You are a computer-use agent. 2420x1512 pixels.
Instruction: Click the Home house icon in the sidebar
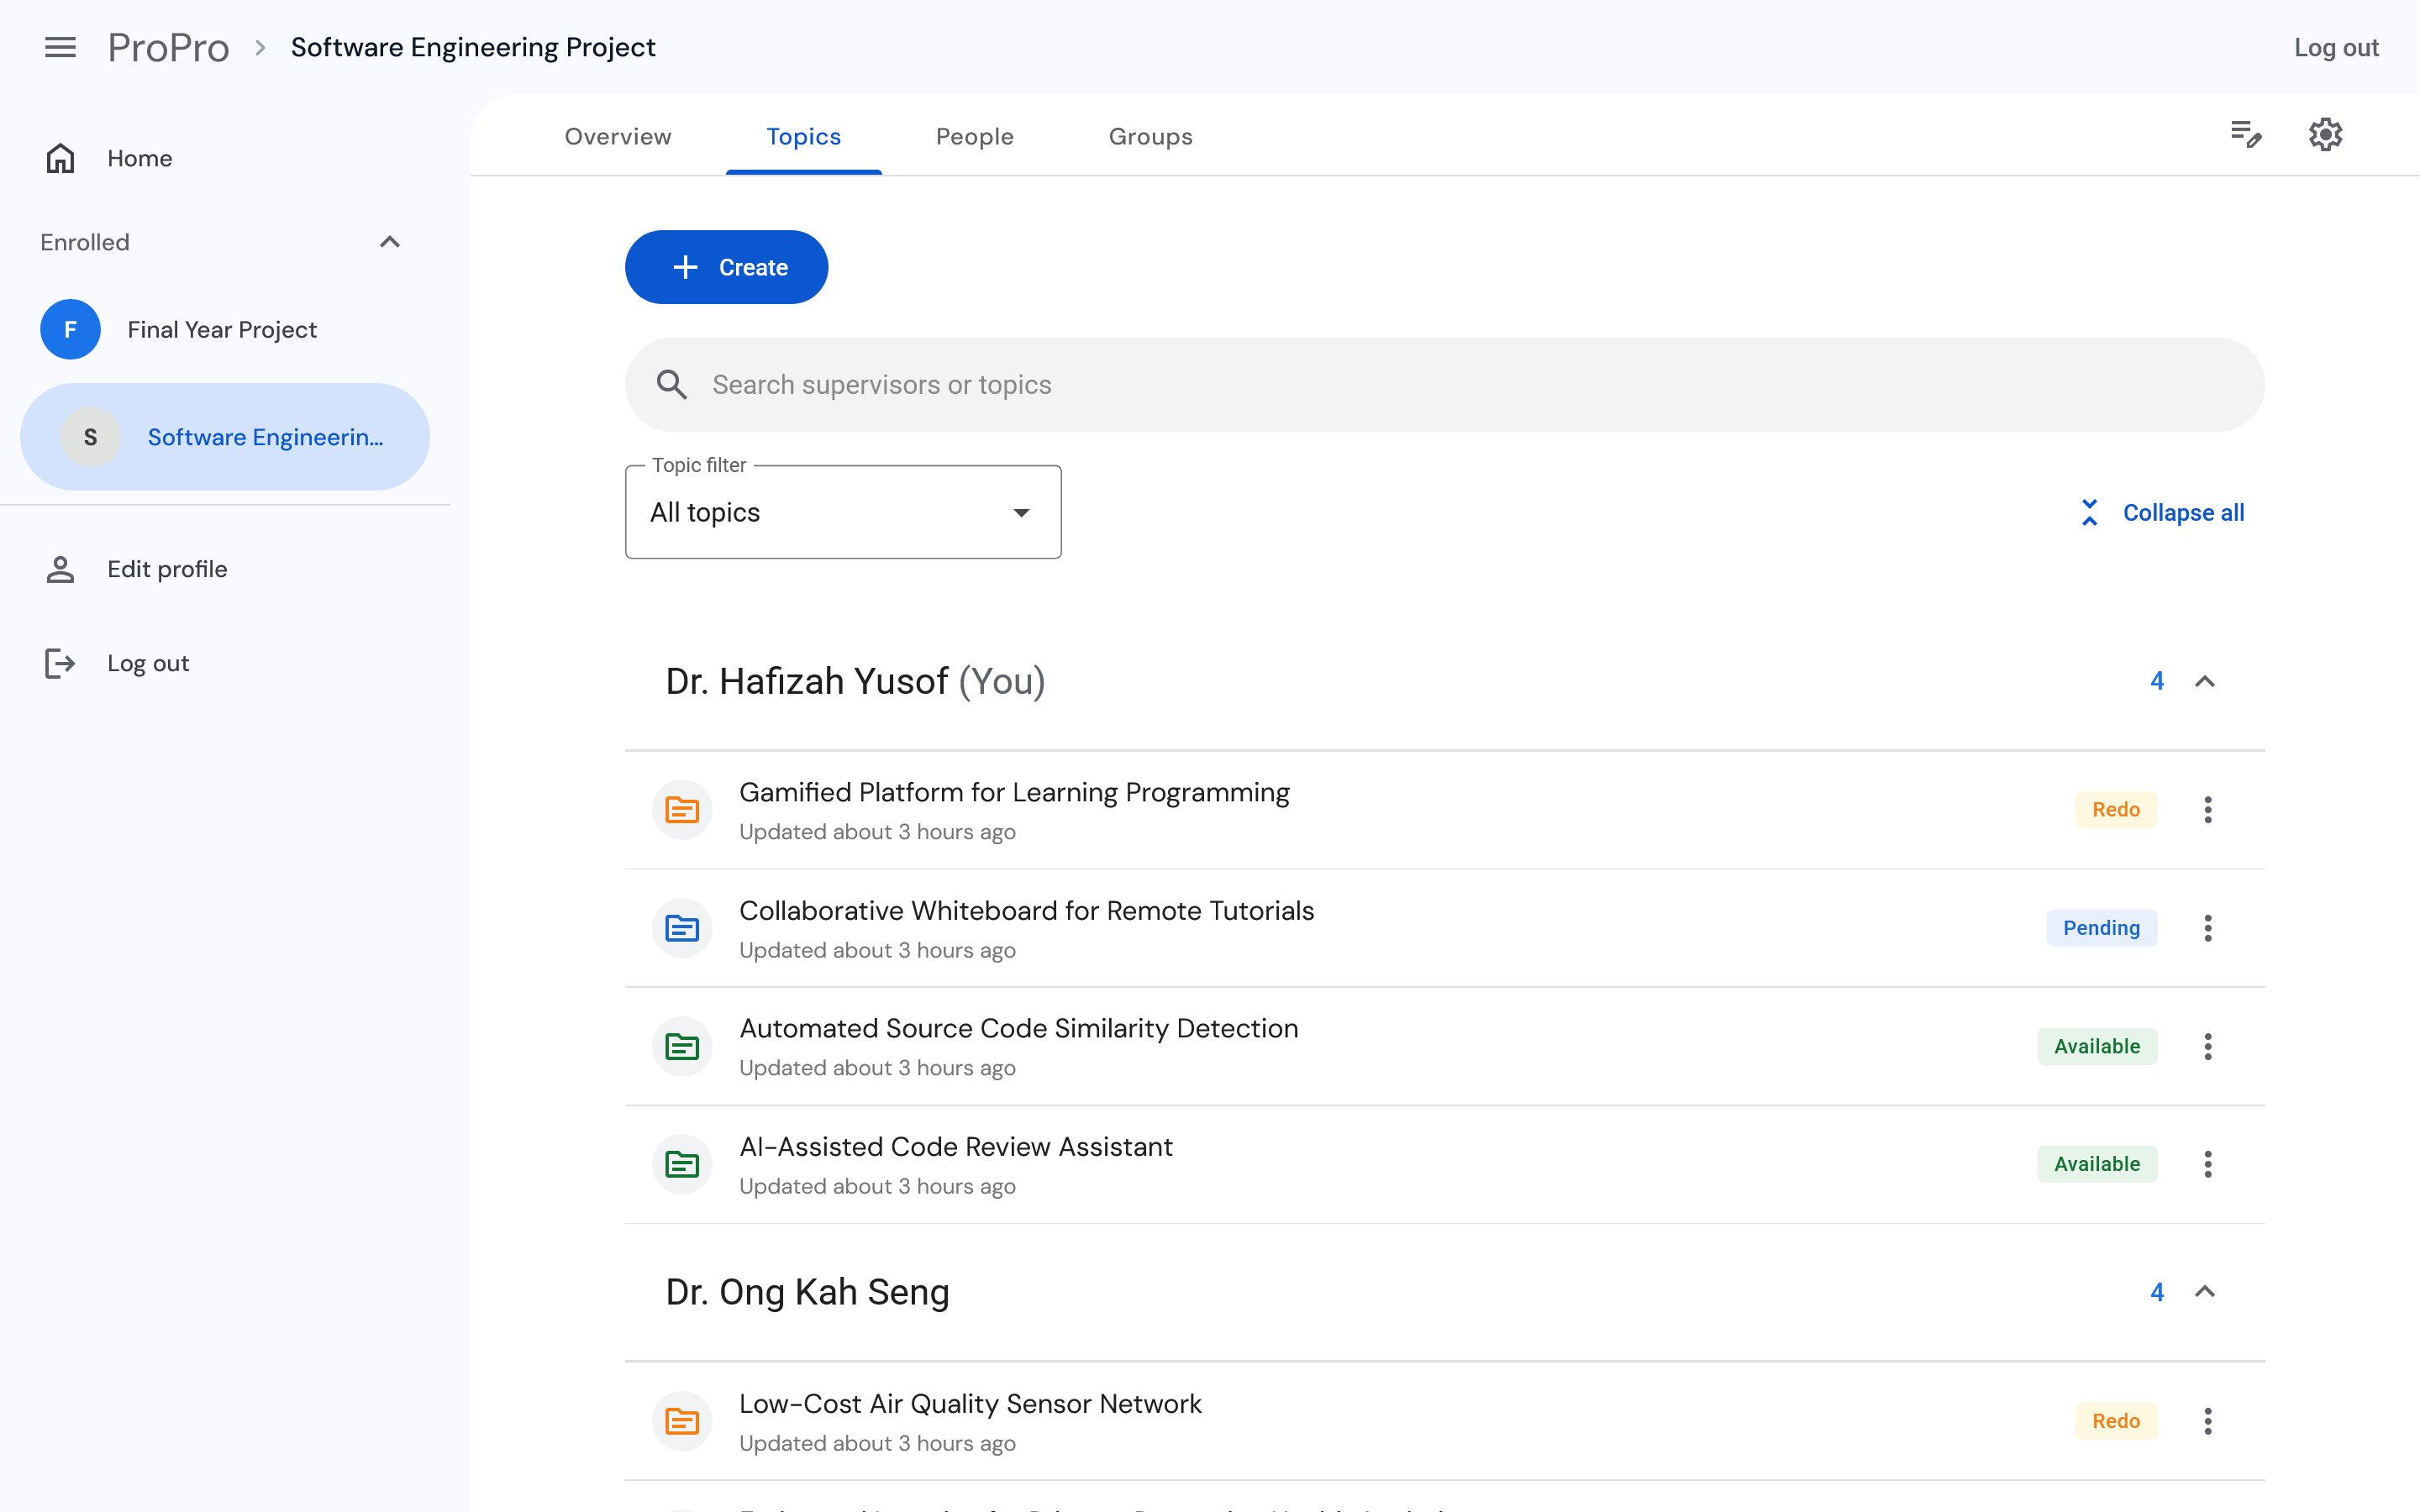[x=60, y=158]
